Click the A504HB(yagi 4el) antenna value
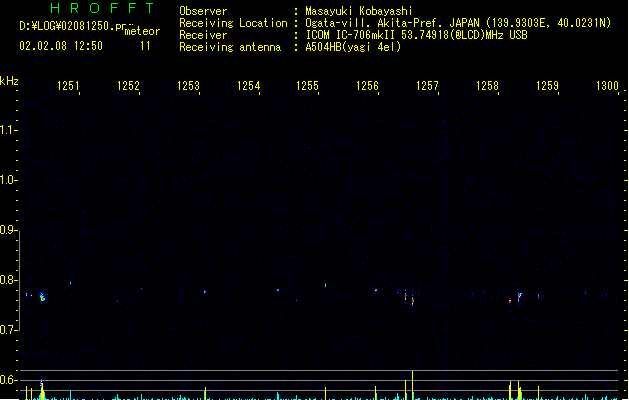The height and width of the screenshot is (400, 629). click(353, 47)
